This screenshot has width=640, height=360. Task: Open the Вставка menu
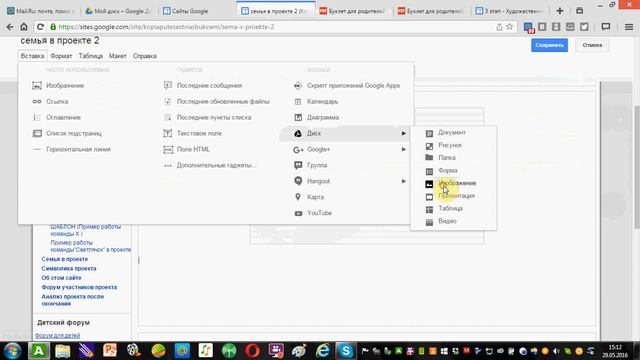(32, 56)
